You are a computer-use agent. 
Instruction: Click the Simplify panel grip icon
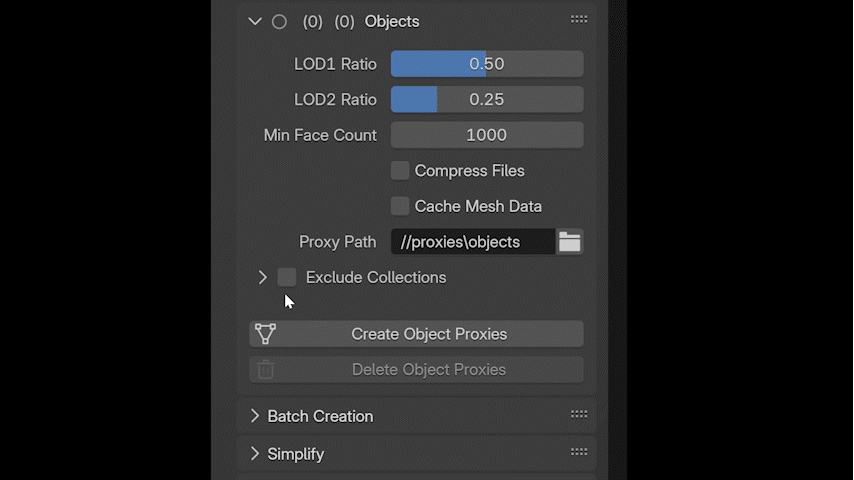[x=579, y=452]
